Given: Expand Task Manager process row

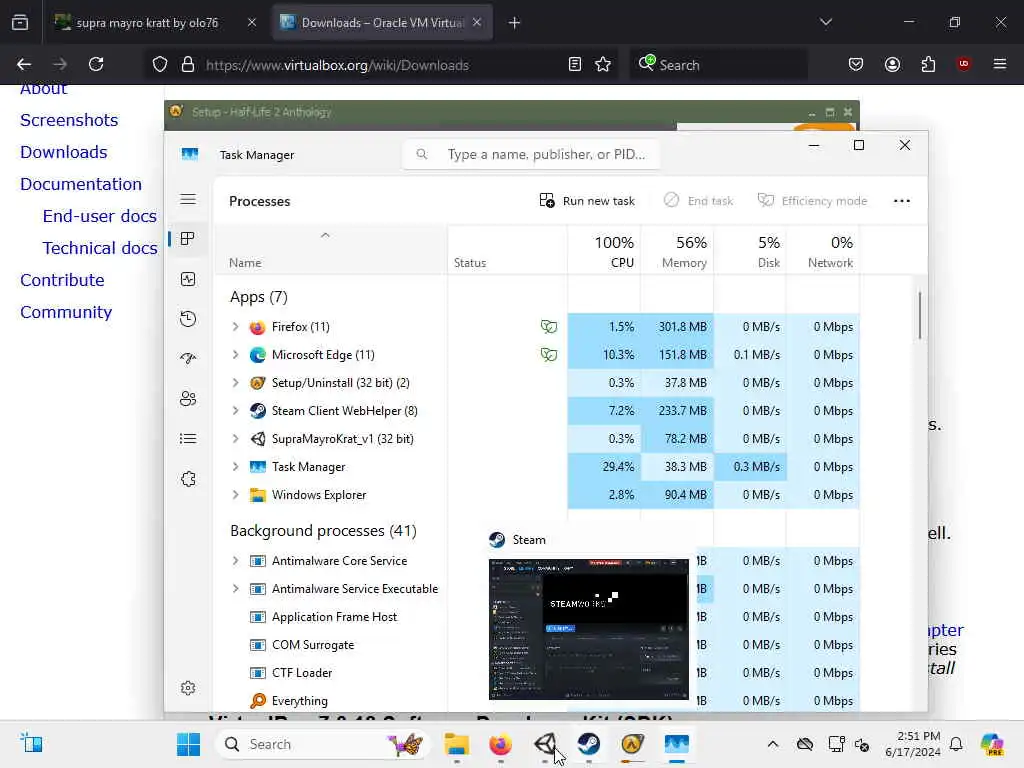Looking at the screenshot, I should (x=235, y=467).
